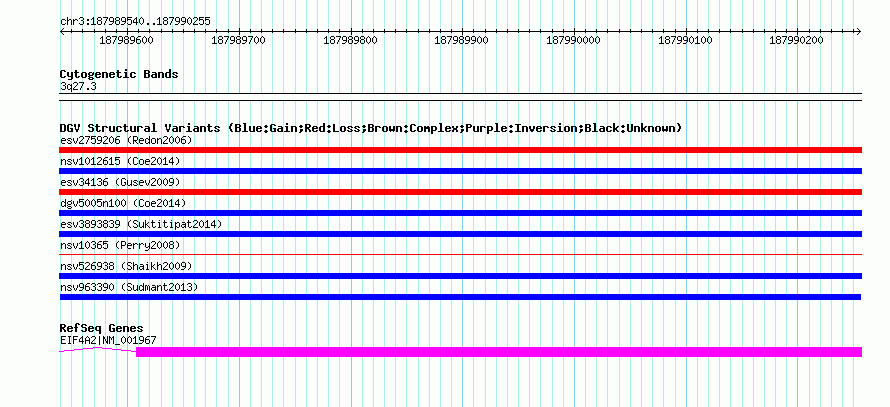Select the blue dgv5005n100 Coe2014 bar
890x407 pixels.
[460, 213]
